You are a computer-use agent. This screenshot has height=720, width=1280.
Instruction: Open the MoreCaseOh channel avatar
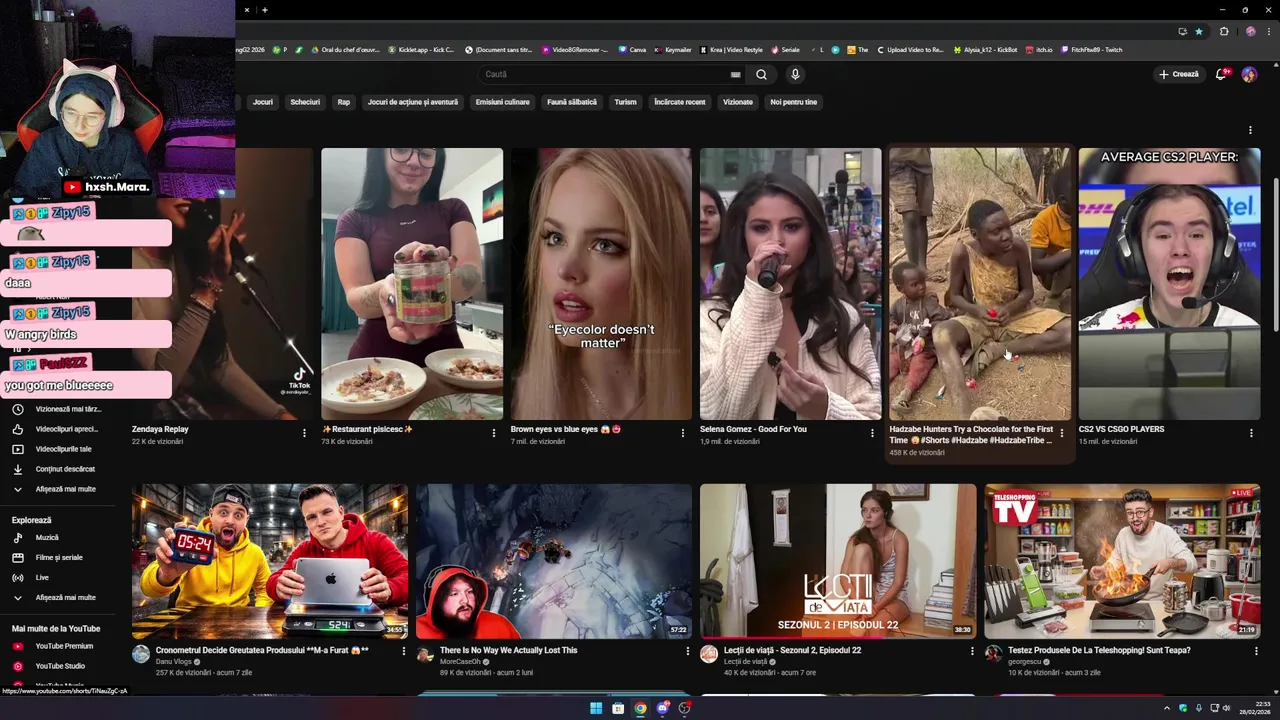click(x=425, y=654)
